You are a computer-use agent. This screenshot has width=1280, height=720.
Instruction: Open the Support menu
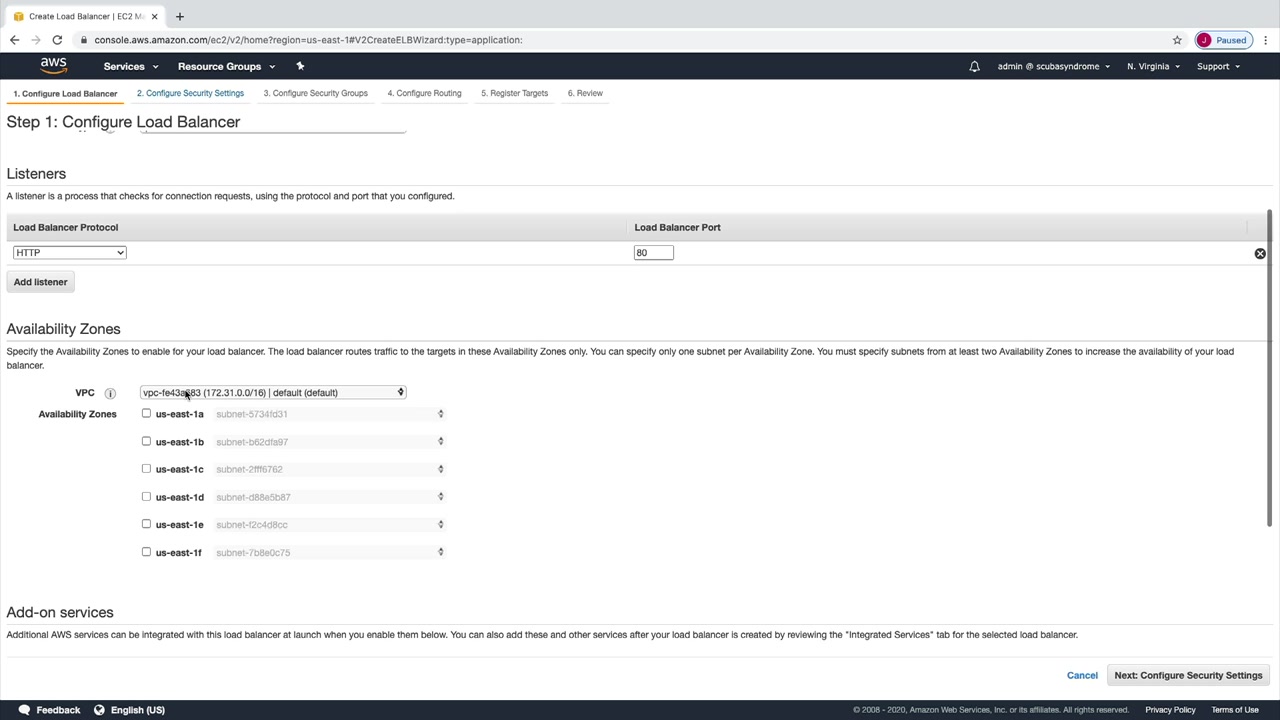click(x=1218, y=66)
